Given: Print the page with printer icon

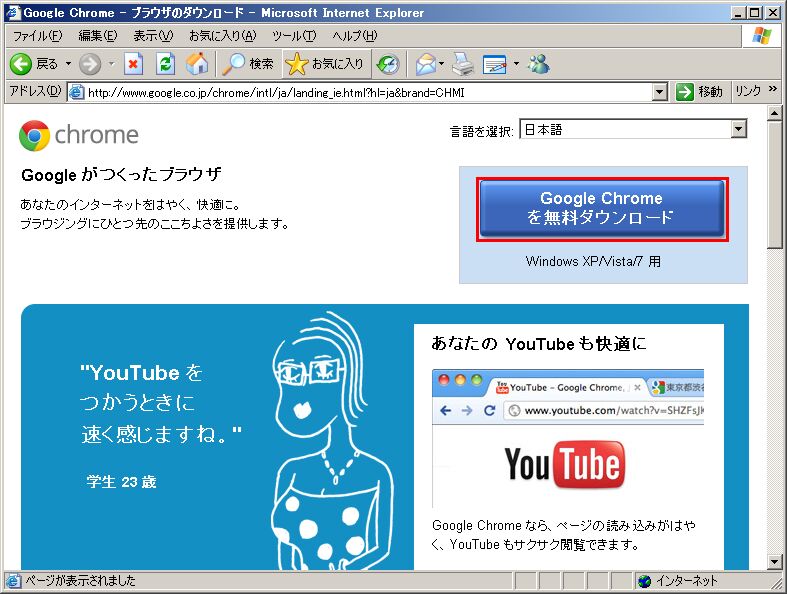Looking at the screenshot, I should click(x=463, y=64).
